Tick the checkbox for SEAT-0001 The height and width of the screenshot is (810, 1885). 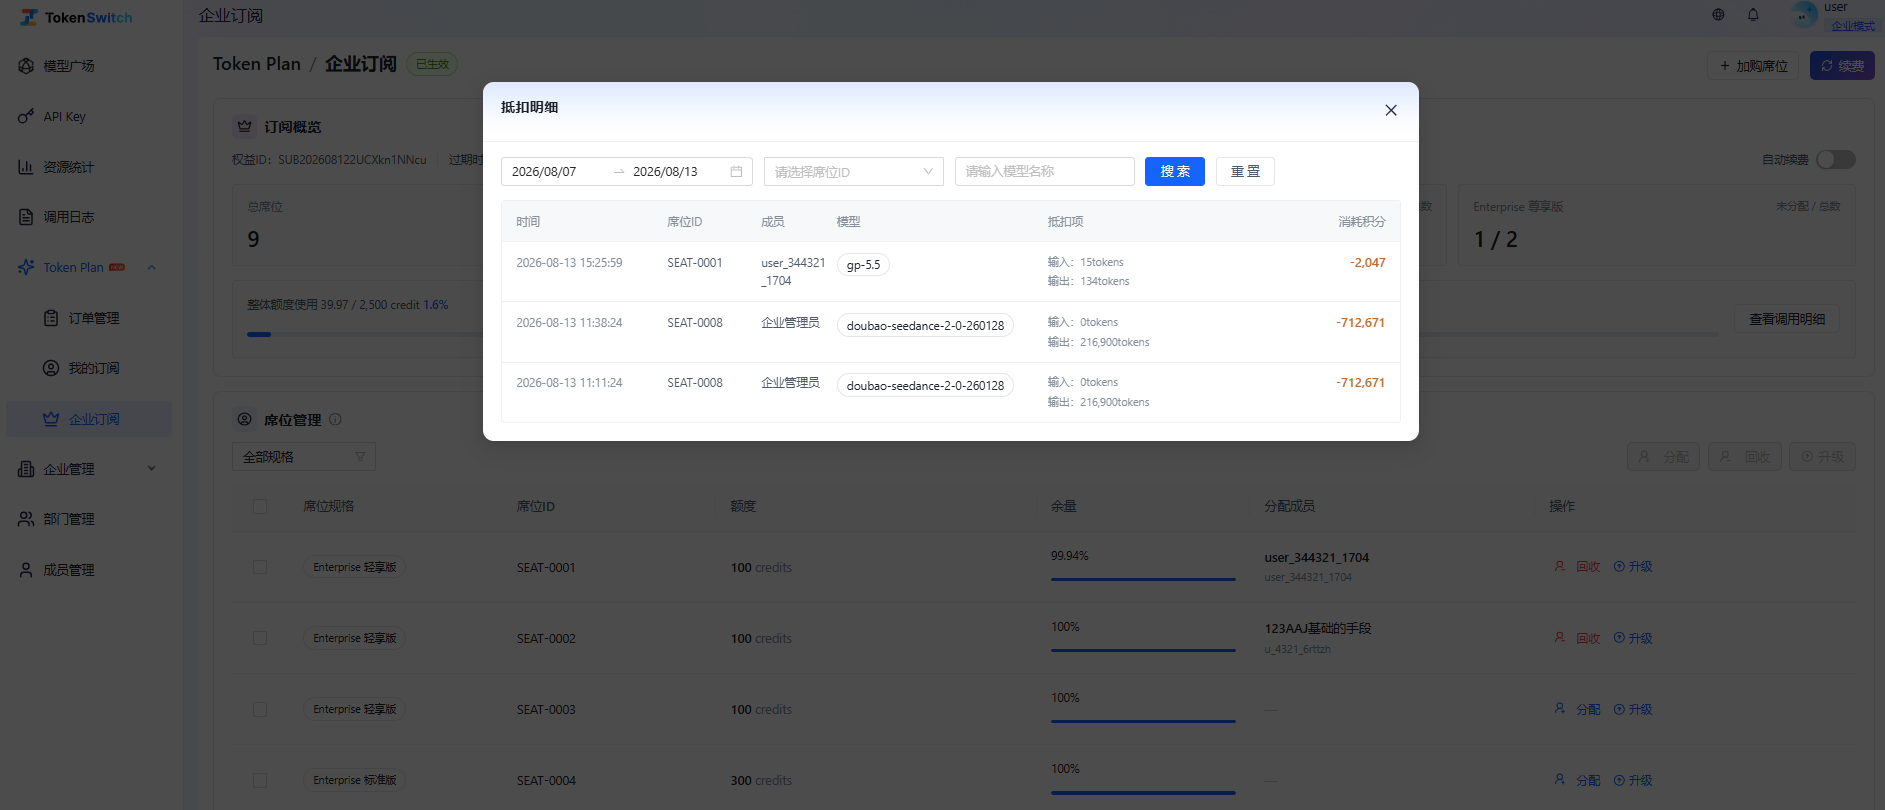[x=260, y=567]
